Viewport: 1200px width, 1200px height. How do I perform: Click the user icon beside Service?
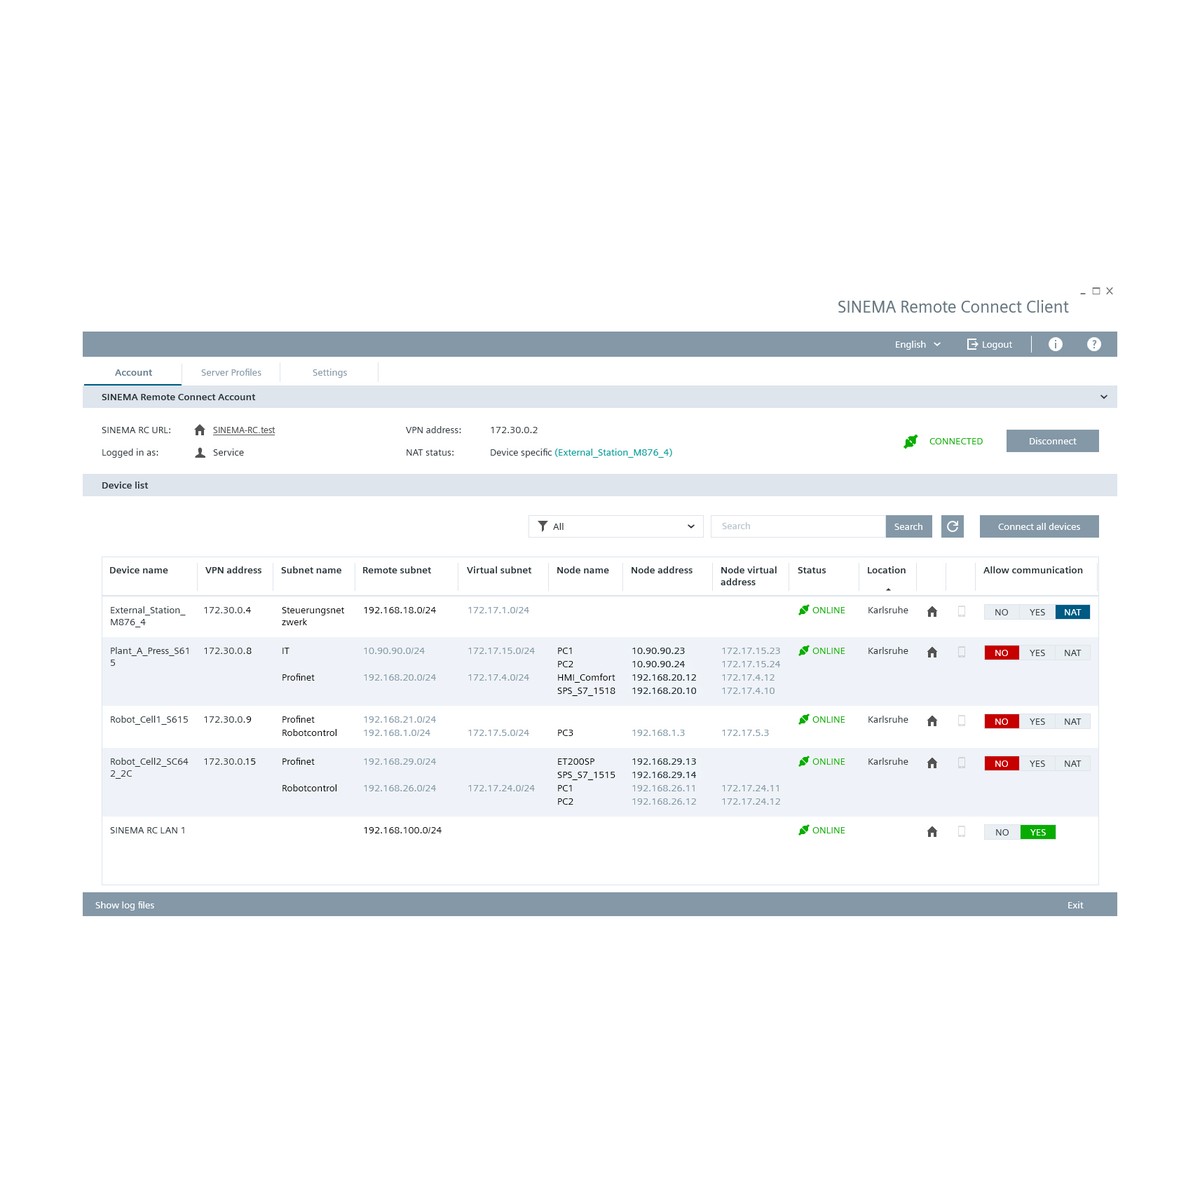pos(200,453)
